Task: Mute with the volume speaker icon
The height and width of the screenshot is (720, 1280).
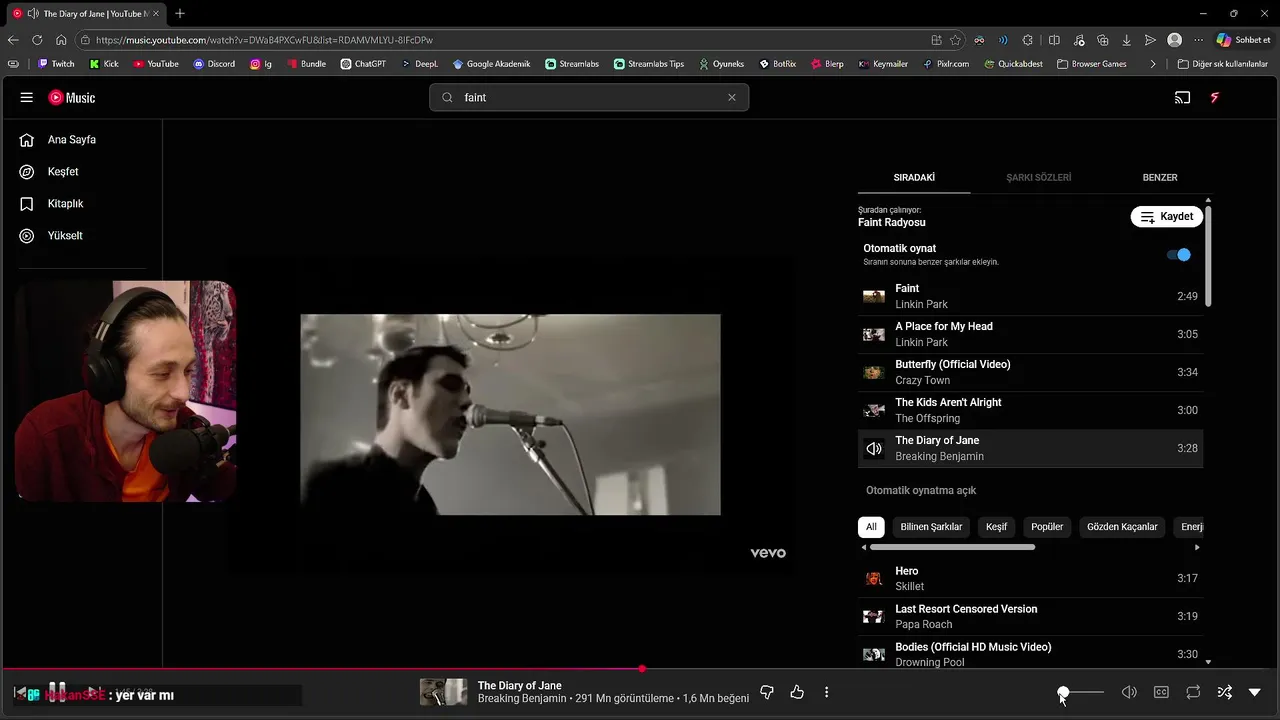Action: pos(1129,692)
